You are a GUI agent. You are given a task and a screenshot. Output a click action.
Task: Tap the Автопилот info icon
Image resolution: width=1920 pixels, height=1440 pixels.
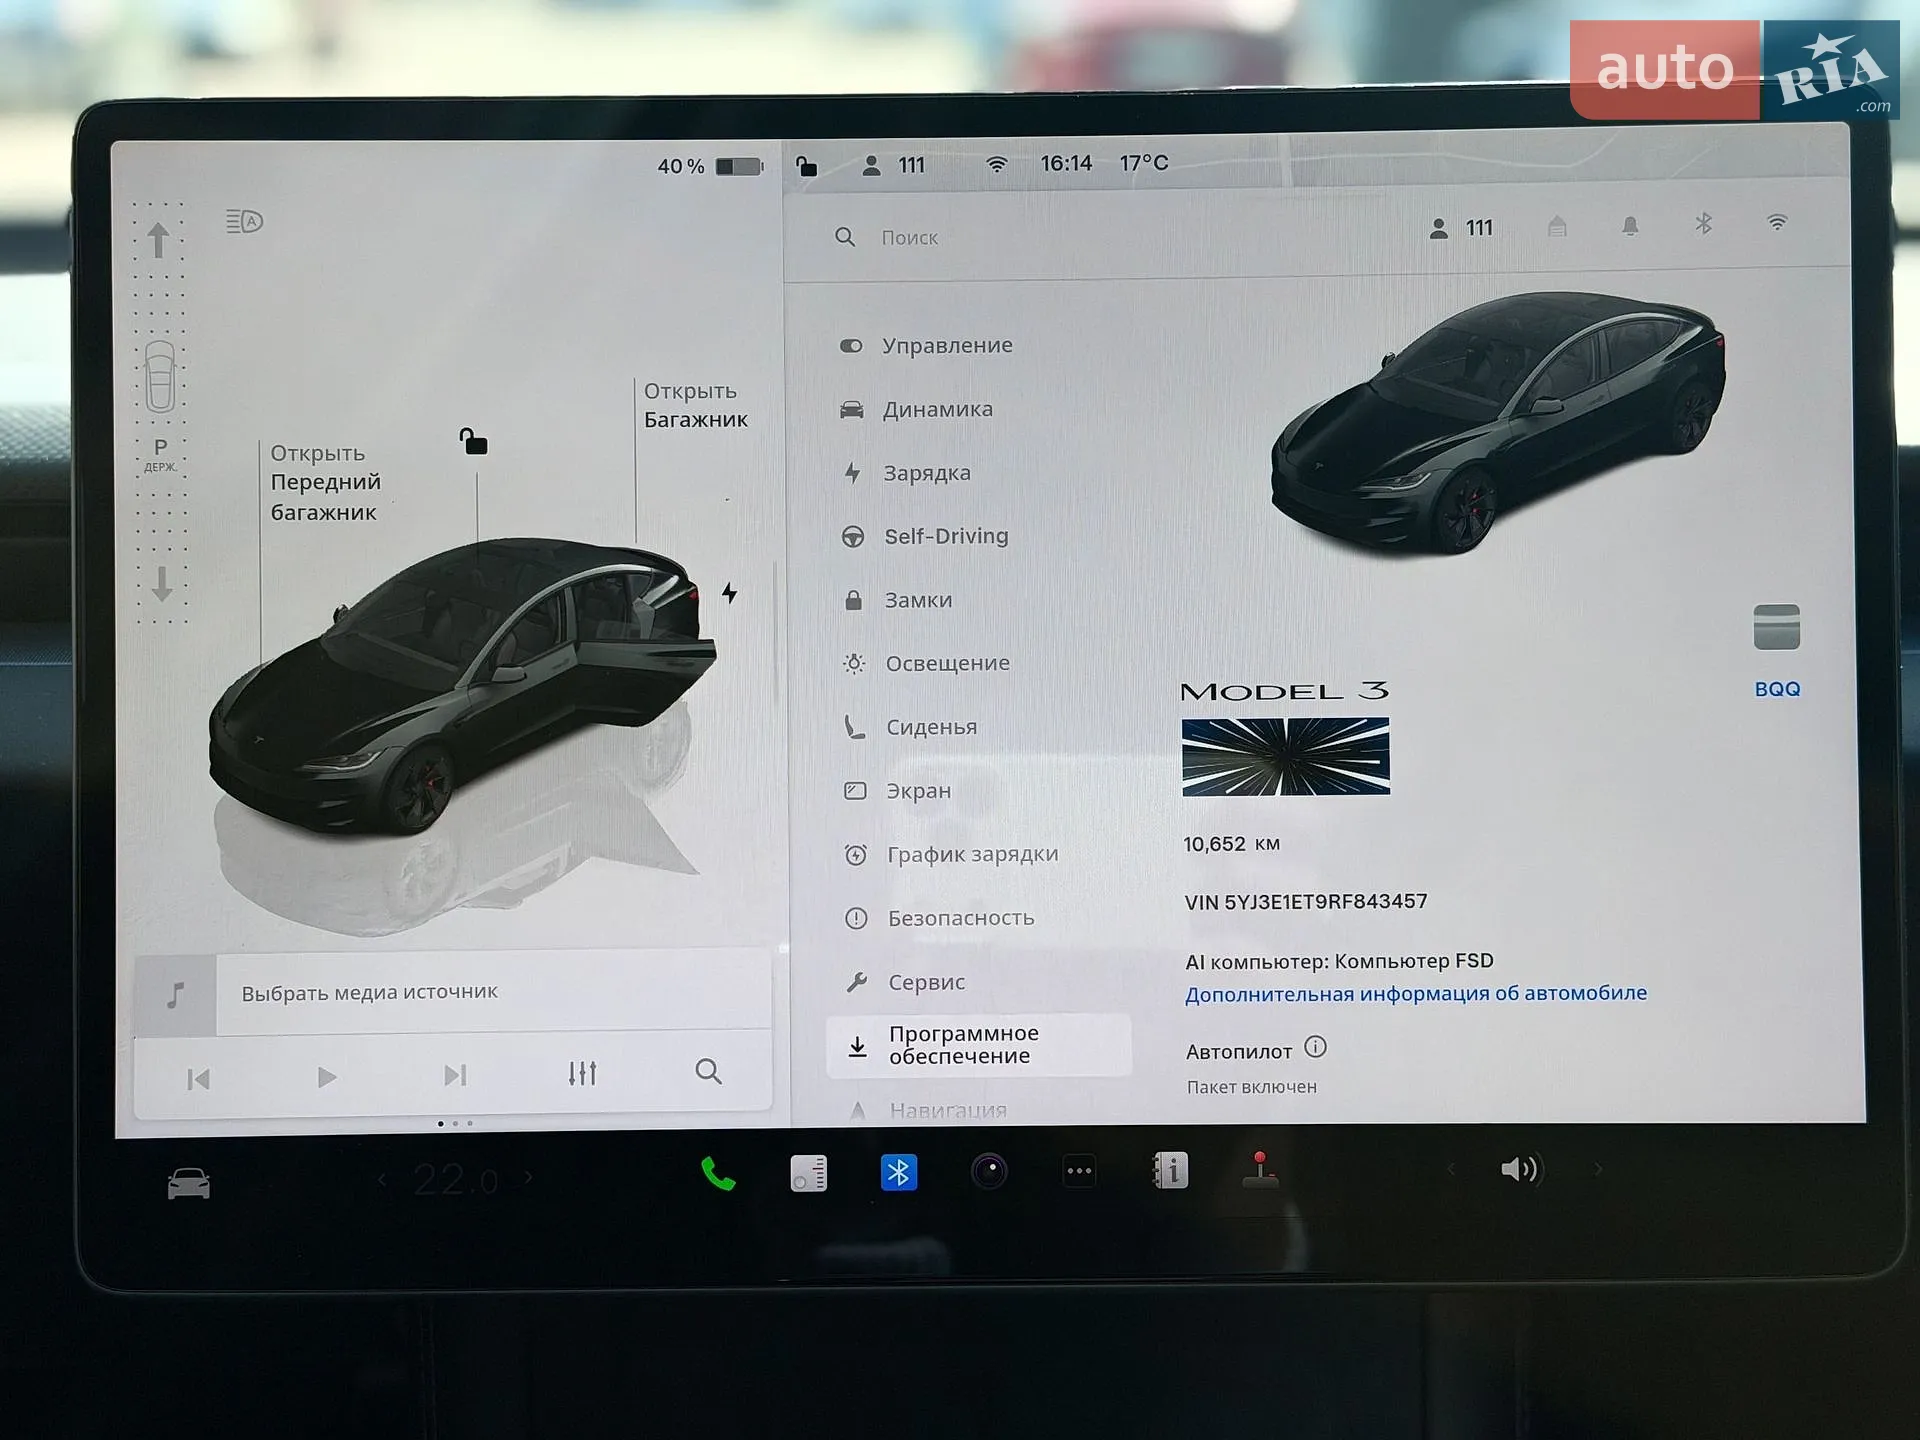click(1316, 1047)
